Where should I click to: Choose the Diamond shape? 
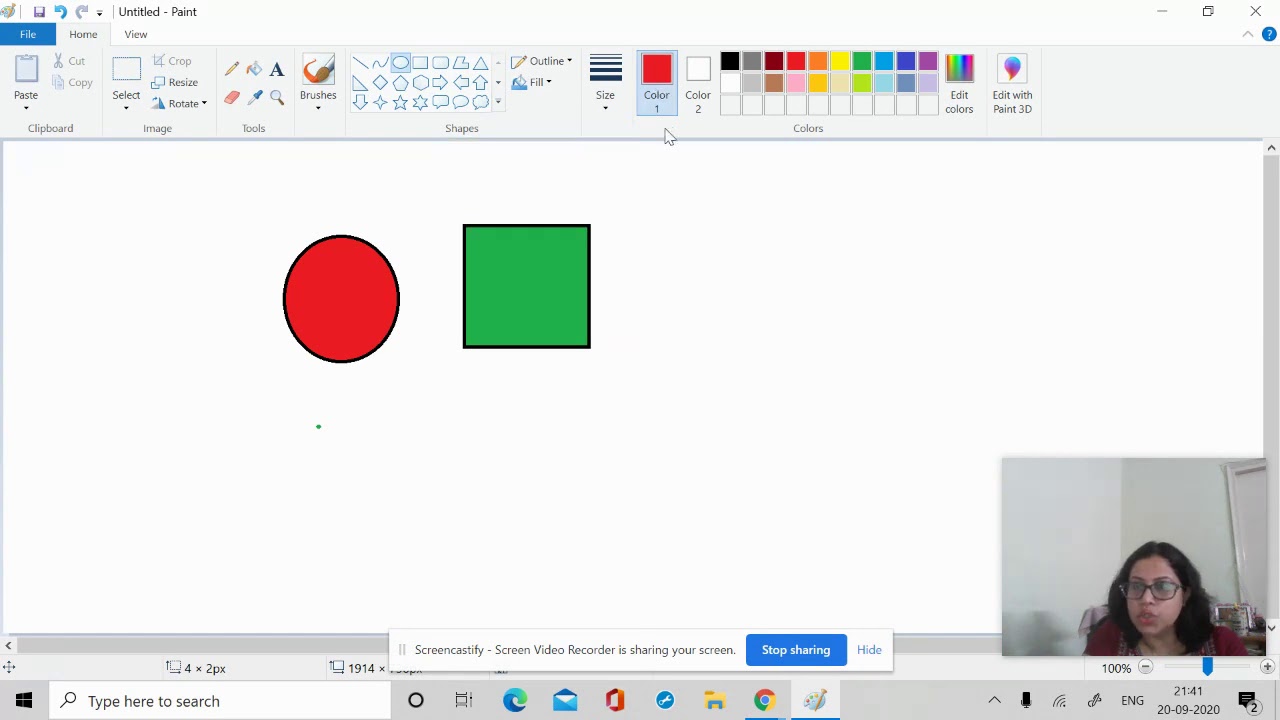(x=380, y=83)
